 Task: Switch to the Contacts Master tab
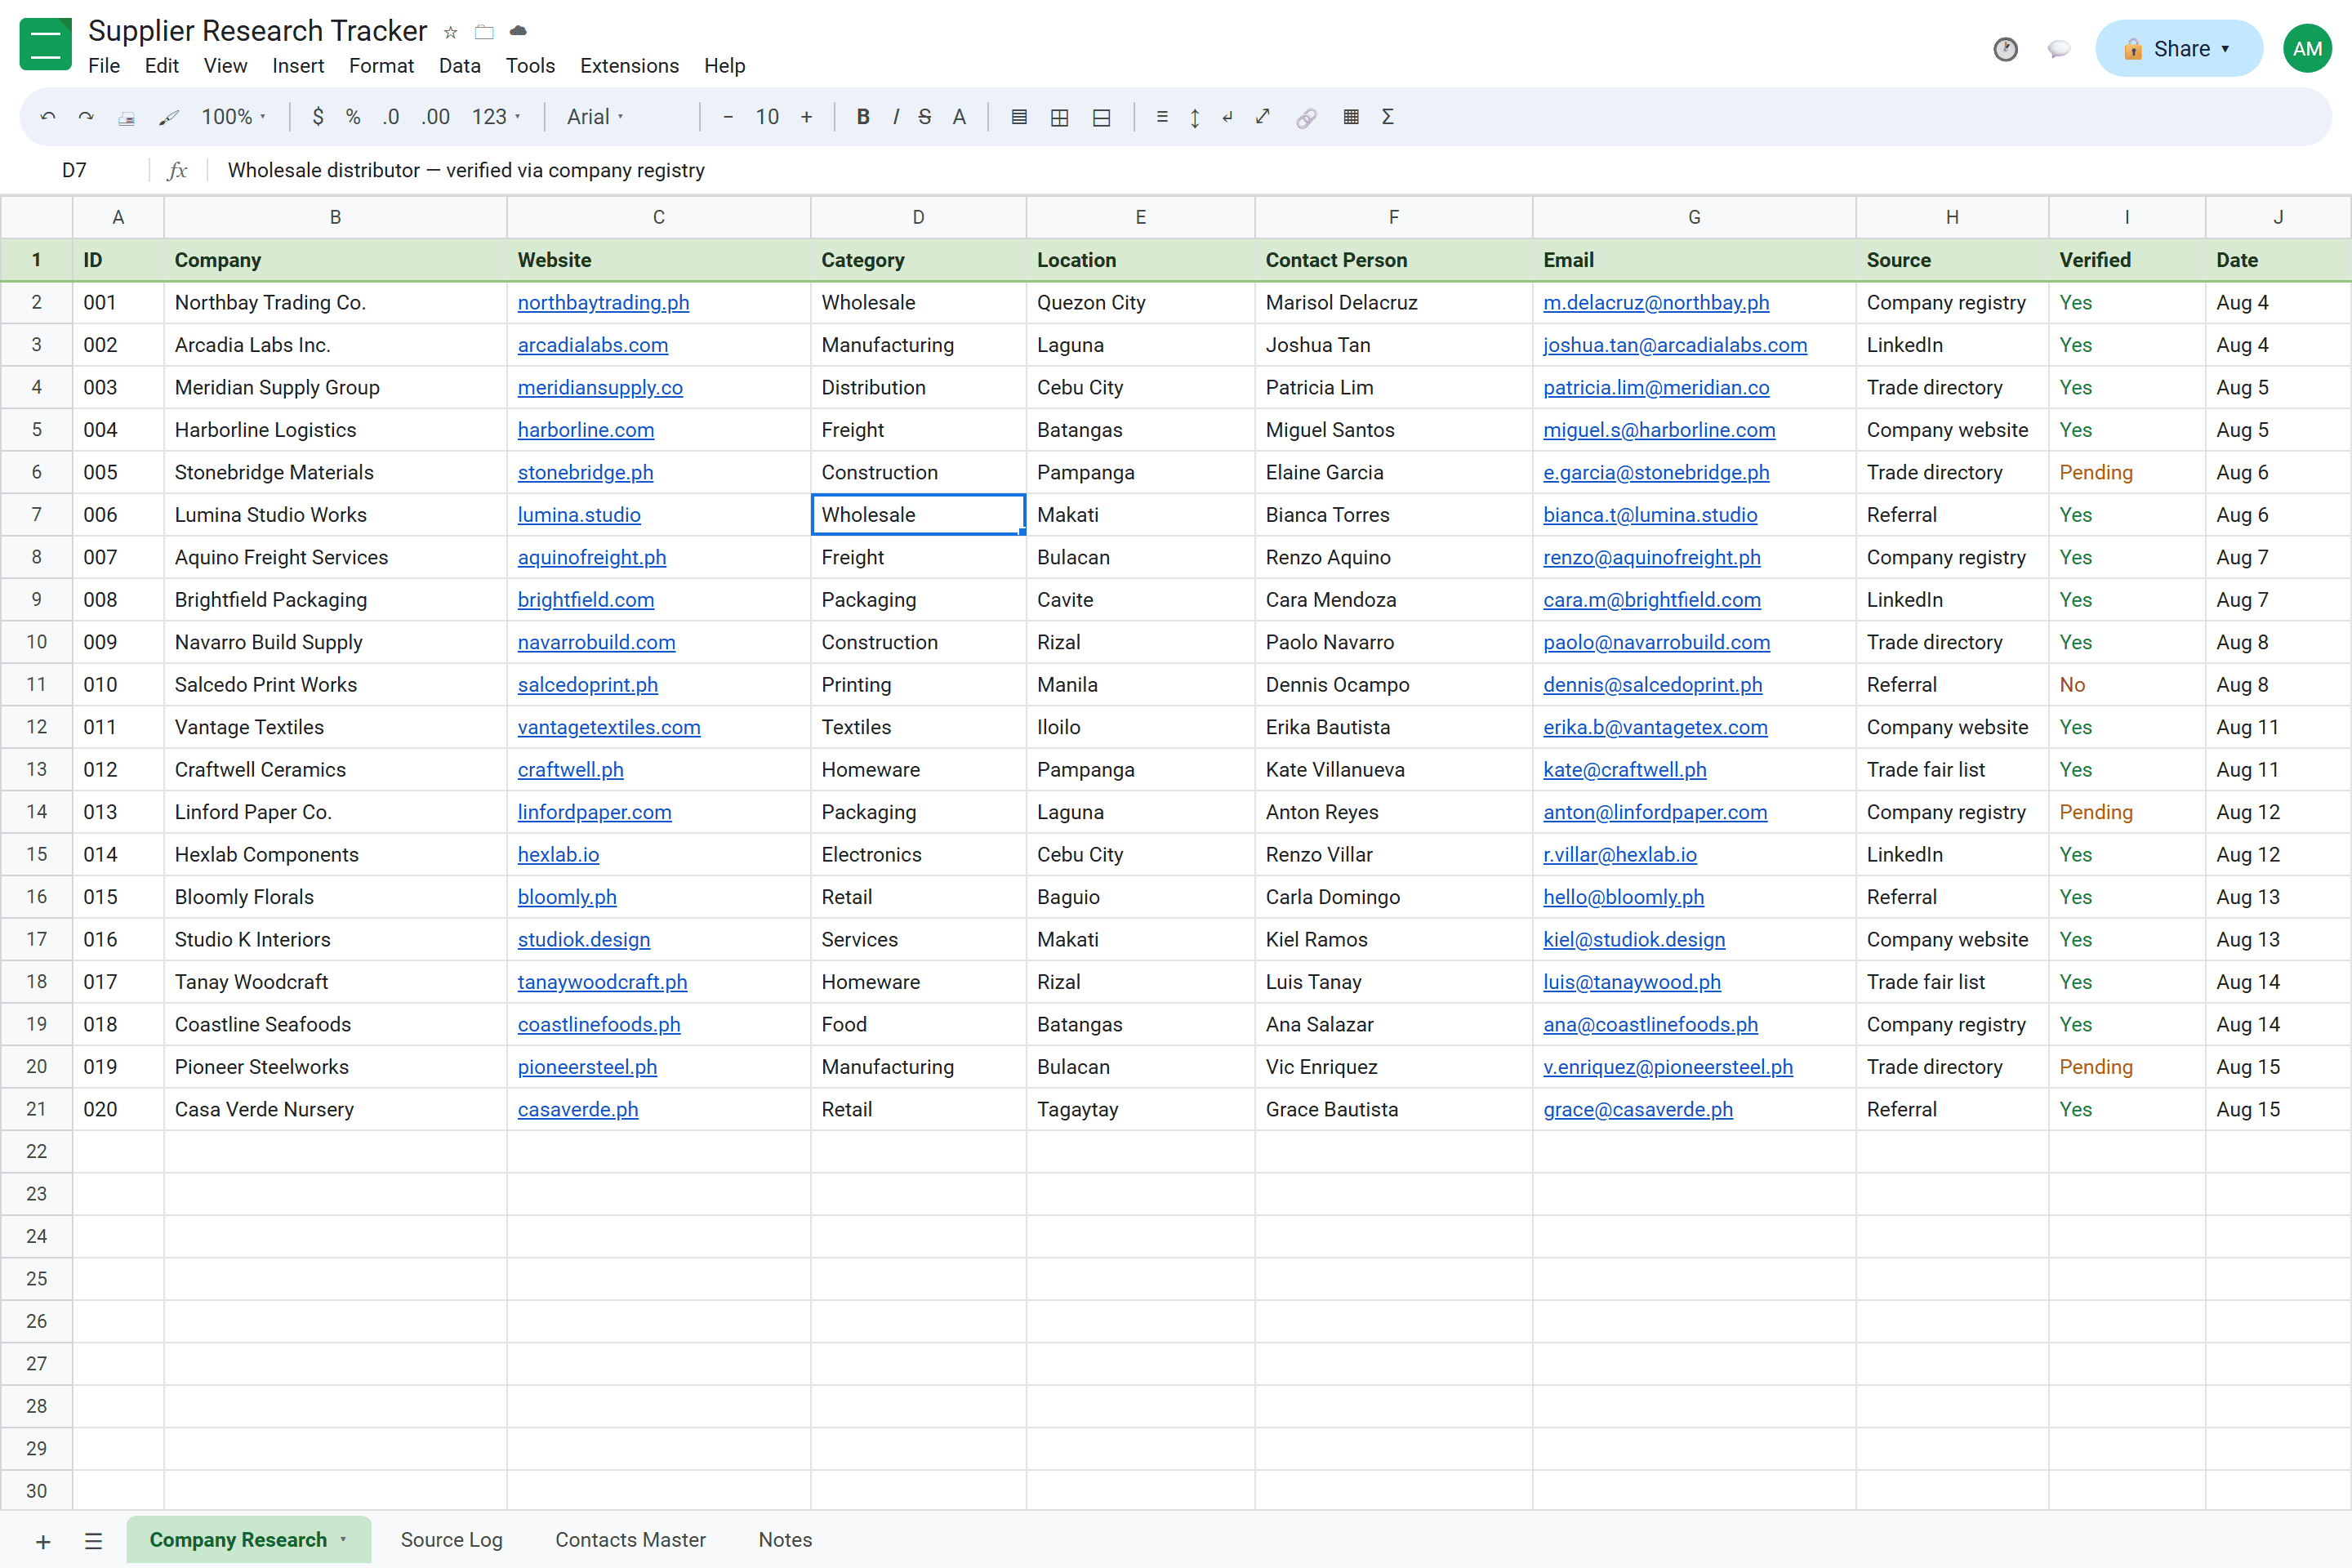(630, 1540)
